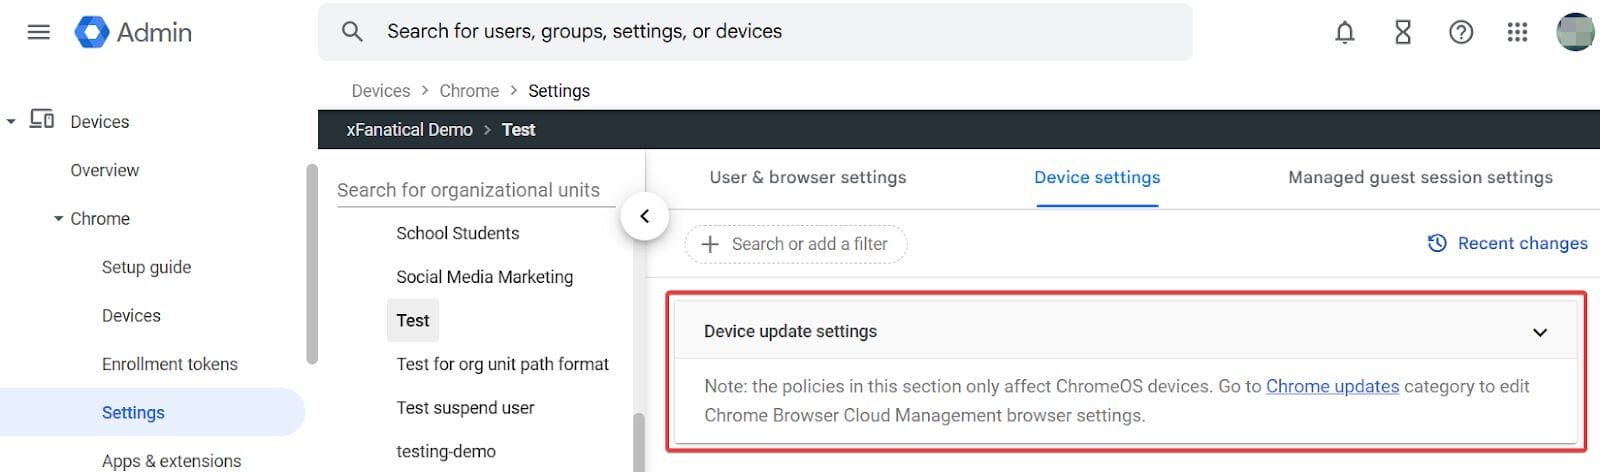This screenshot has height=472, width=1600.
Task: Click the search magnifier icon
Action: (352, 31)
